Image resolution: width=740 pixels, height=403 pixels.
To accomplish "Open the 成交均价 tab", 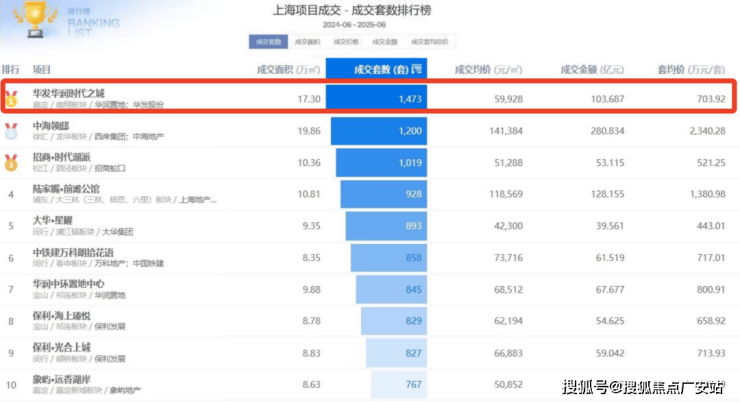I will click(346, 42).
